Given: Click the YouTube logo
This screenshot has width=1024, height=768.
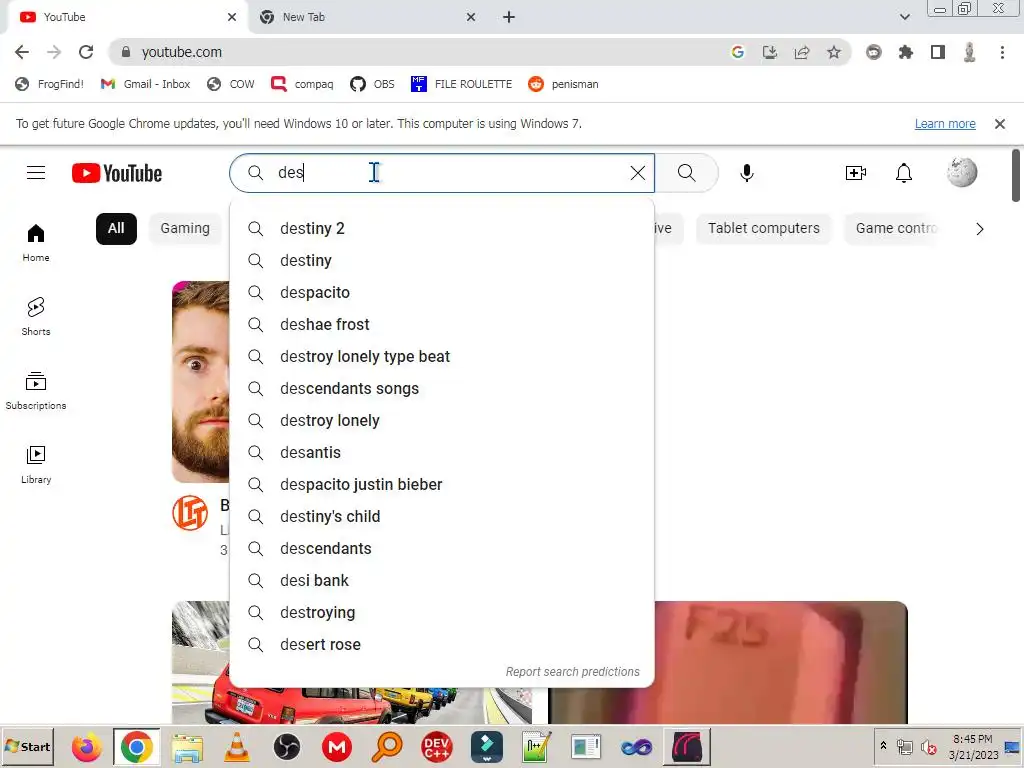Looking at the screenshot, I should 117,173.
